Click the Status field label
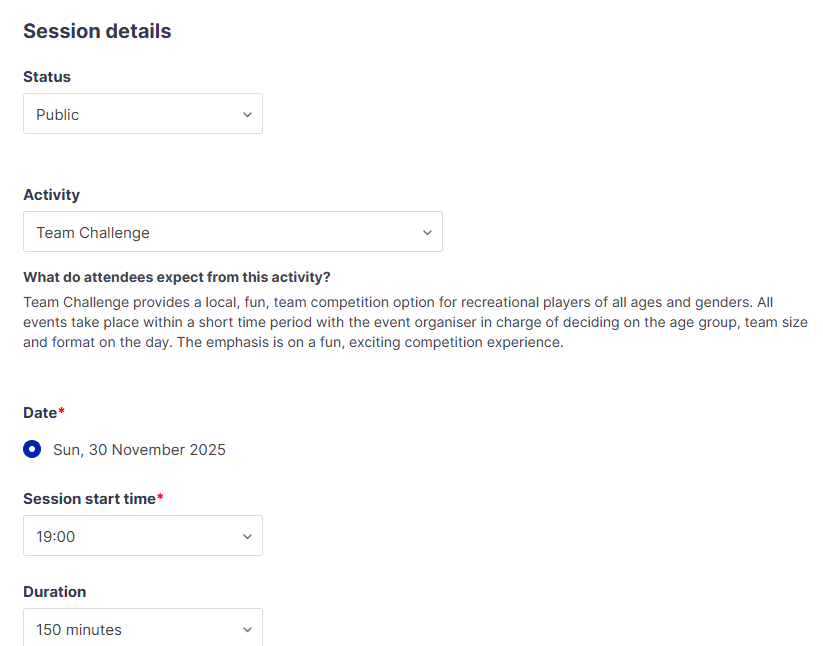Viewport: 823px width, 646px height. [47, 77]
